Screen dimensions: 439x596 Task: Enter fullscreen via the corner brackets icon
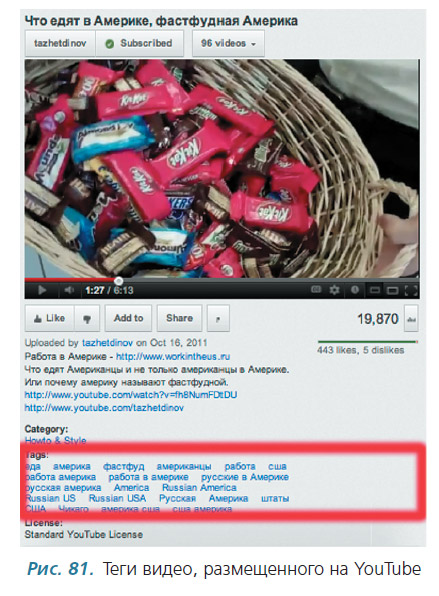[x=411, y=290]
